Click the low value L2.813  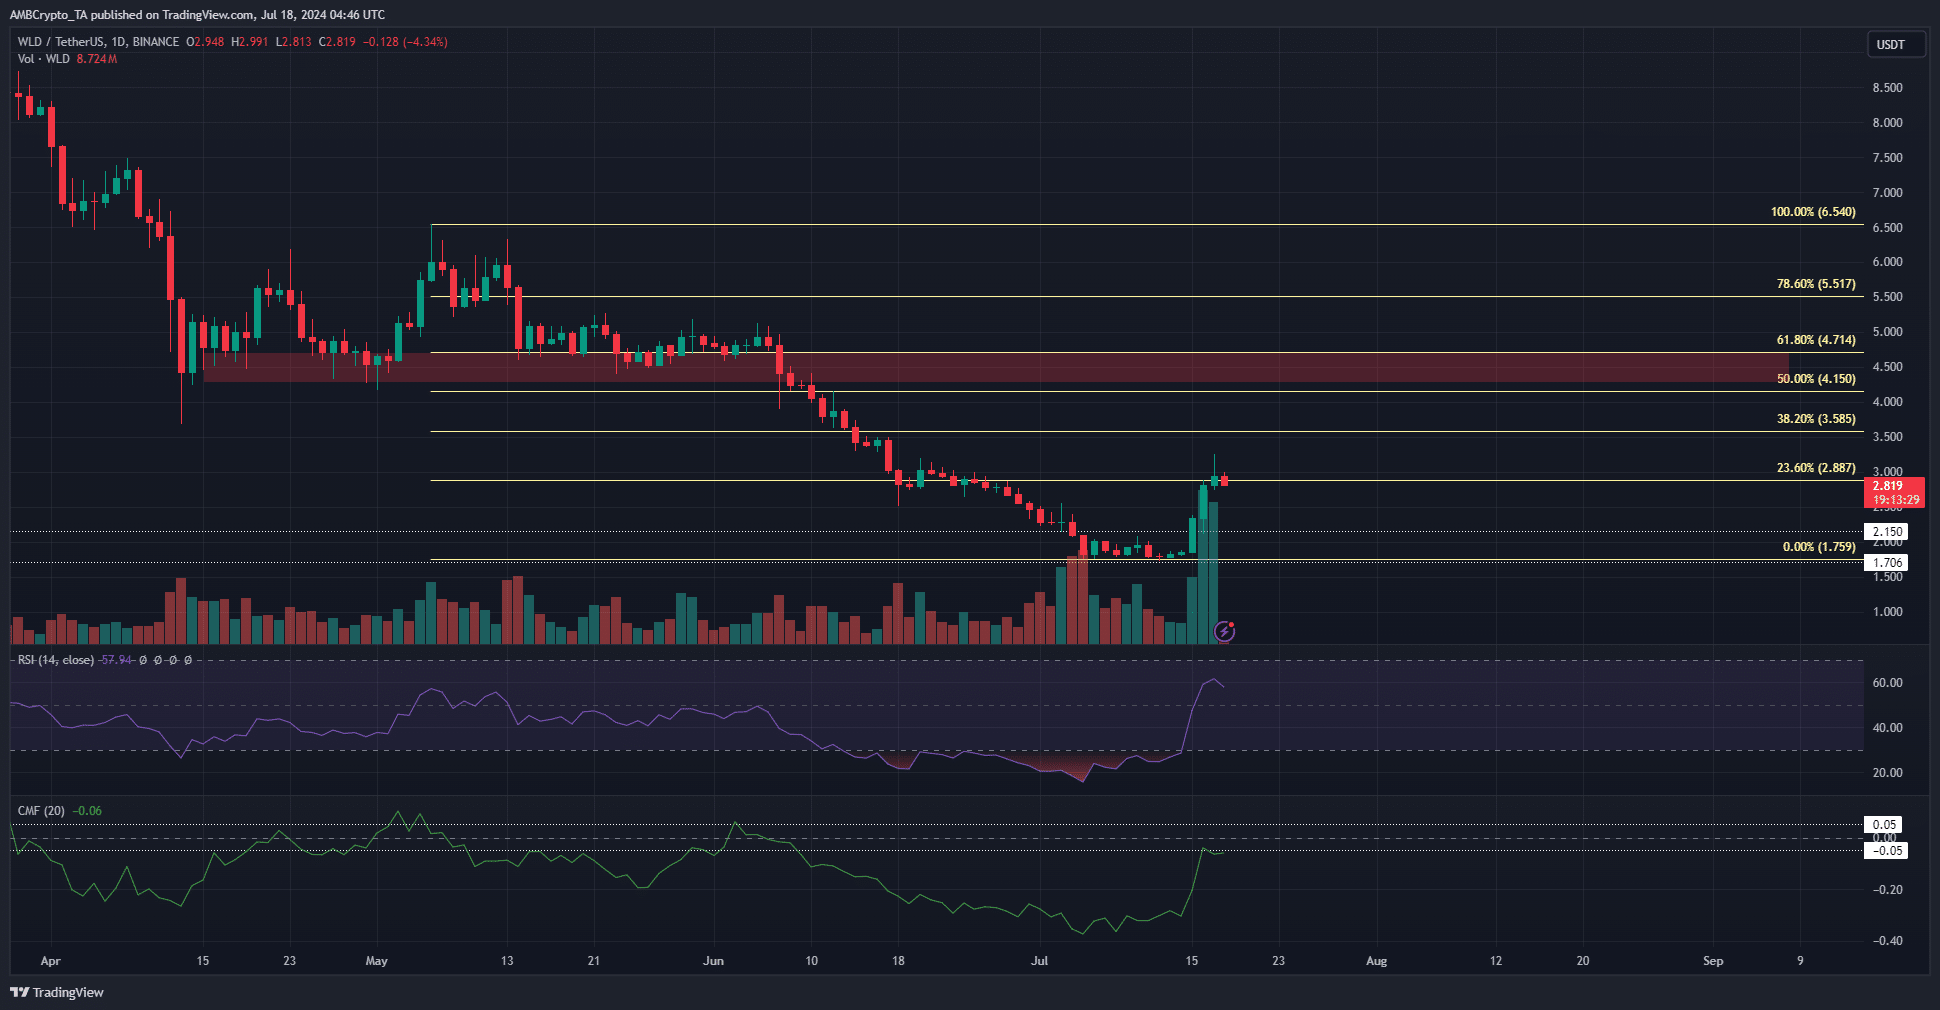click(x=293, y=42)
